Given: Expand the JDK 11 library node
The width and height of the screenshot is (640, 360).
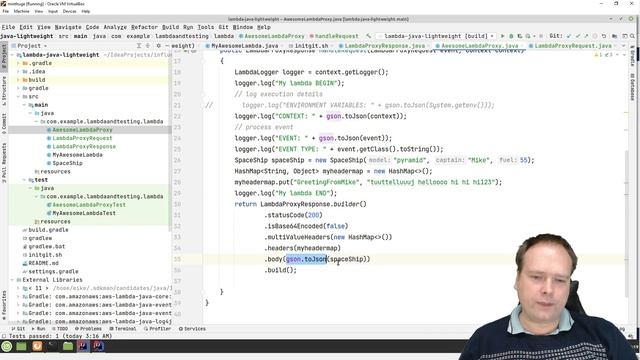Looking at the screenshot, I should 18,288.
